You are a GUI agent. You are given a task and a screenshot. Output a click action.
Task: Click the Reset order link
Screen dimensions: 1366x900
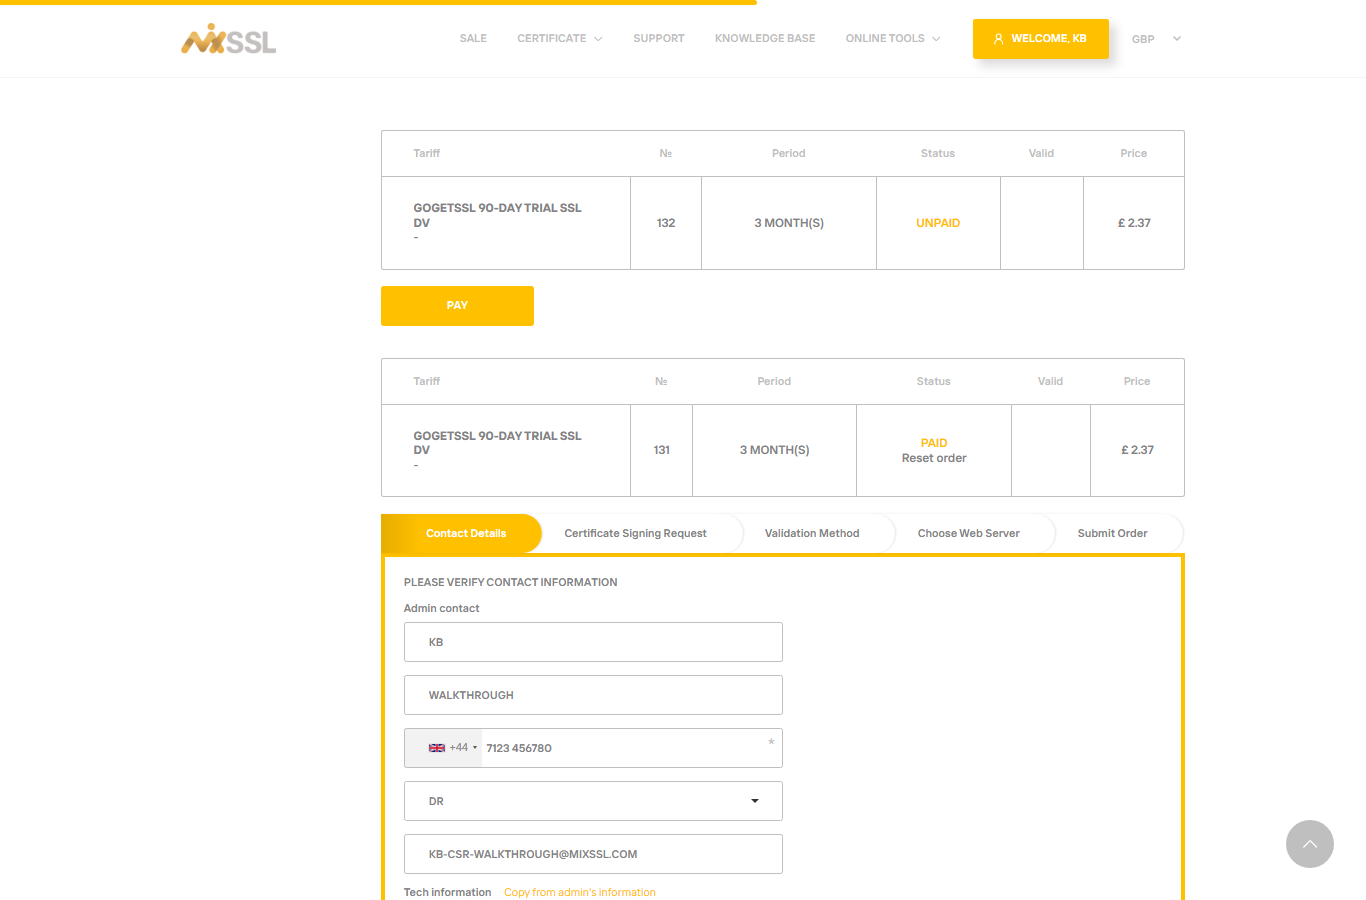tap(934, 458)
